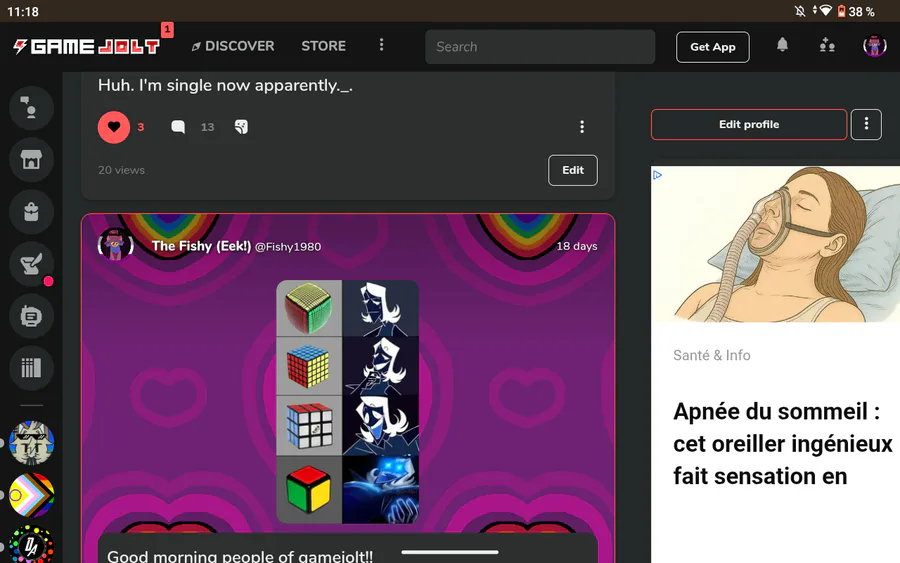Open the creator sidebar icon below quests

(x=32, y=316)
